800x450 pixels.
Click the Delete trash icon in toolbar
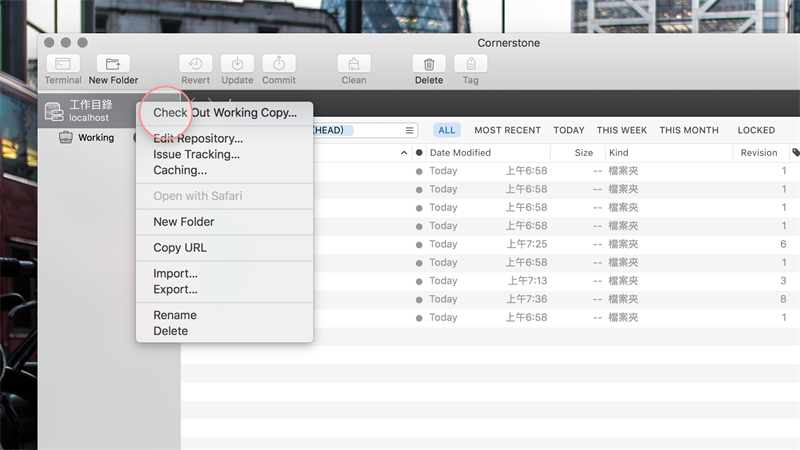point(428,64)
